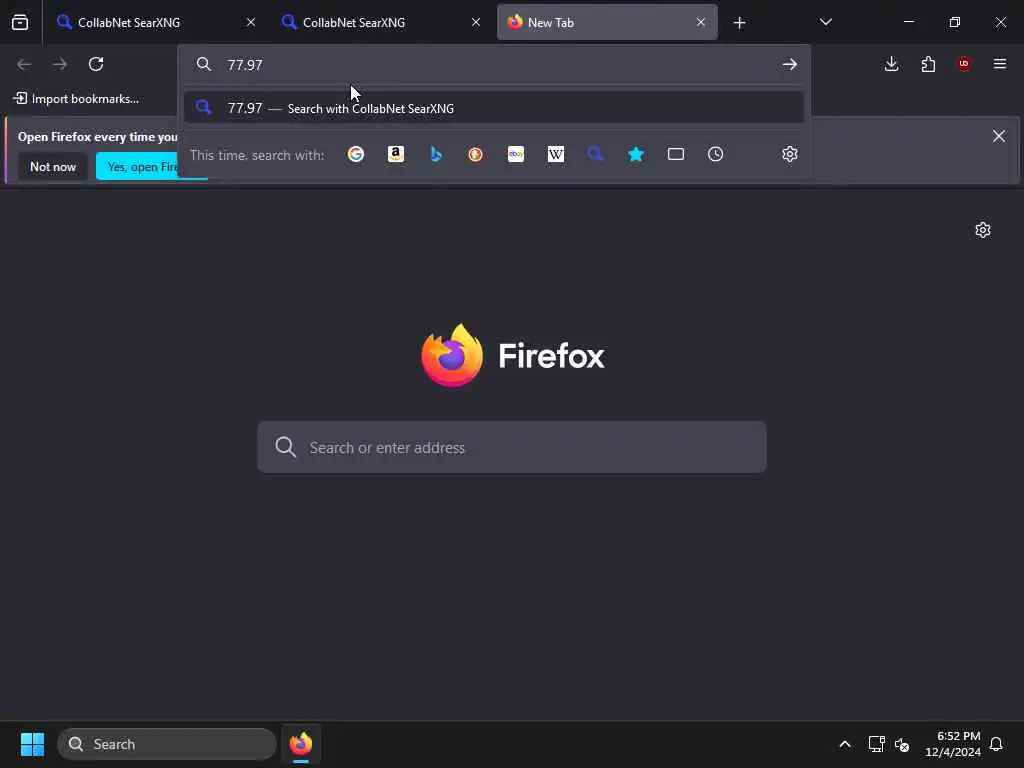The width and height of the screenshot is (1024, 768).
Task: Search in Bookmarks star icon
Action: pos(635,154)
